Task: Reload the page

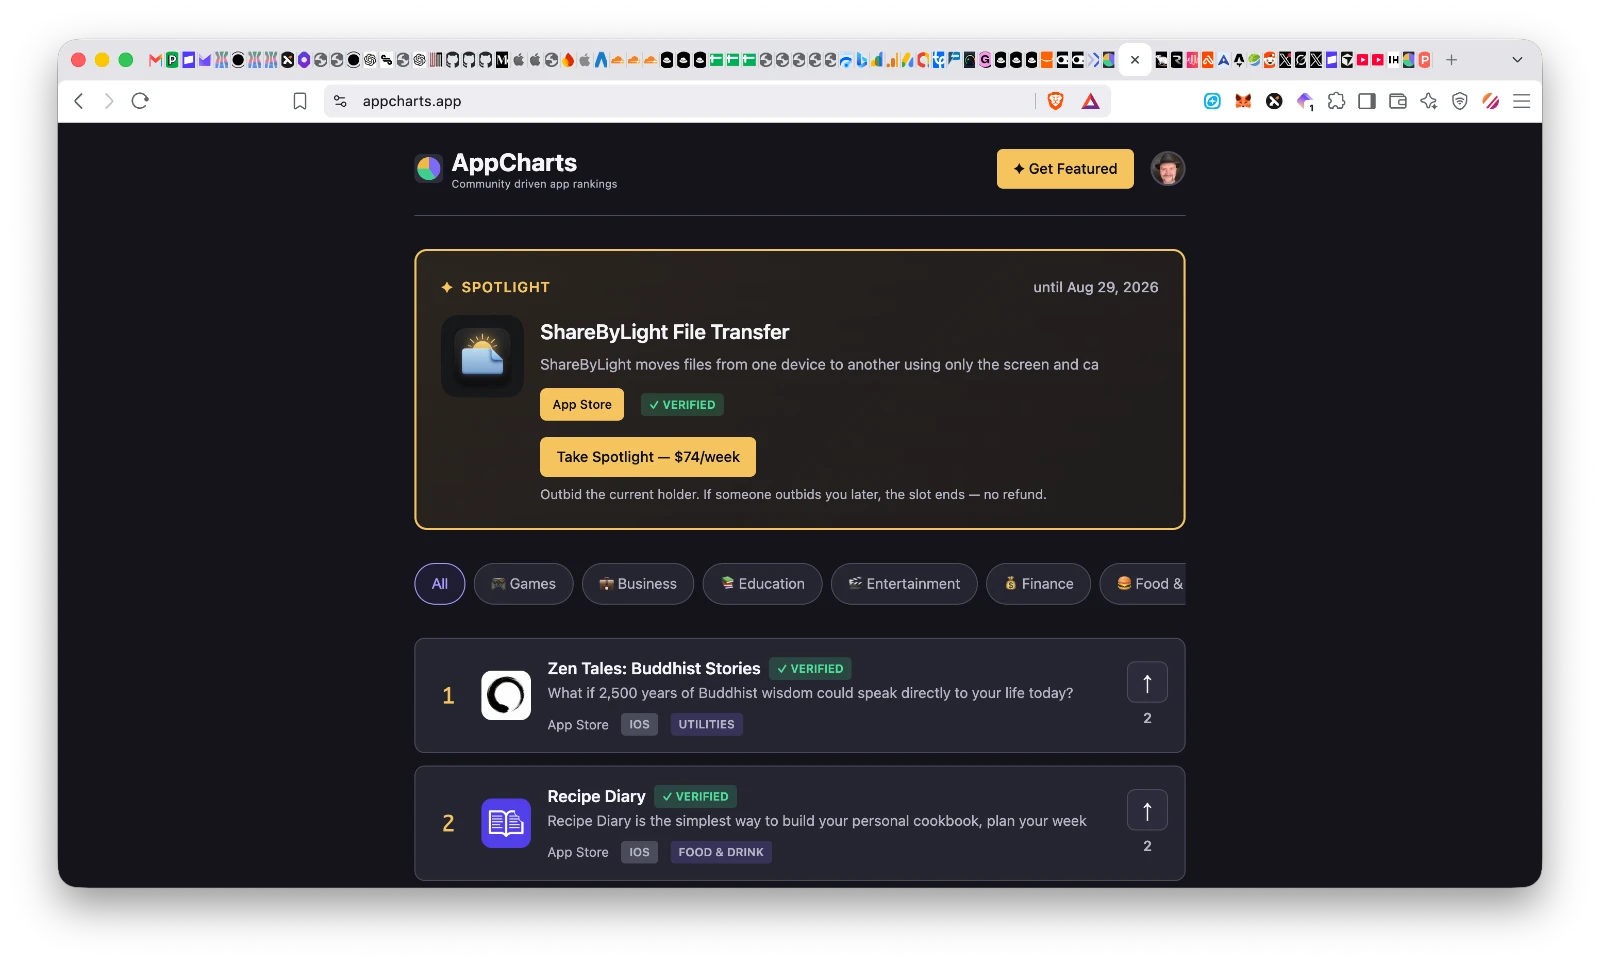Action: point(140,101)
